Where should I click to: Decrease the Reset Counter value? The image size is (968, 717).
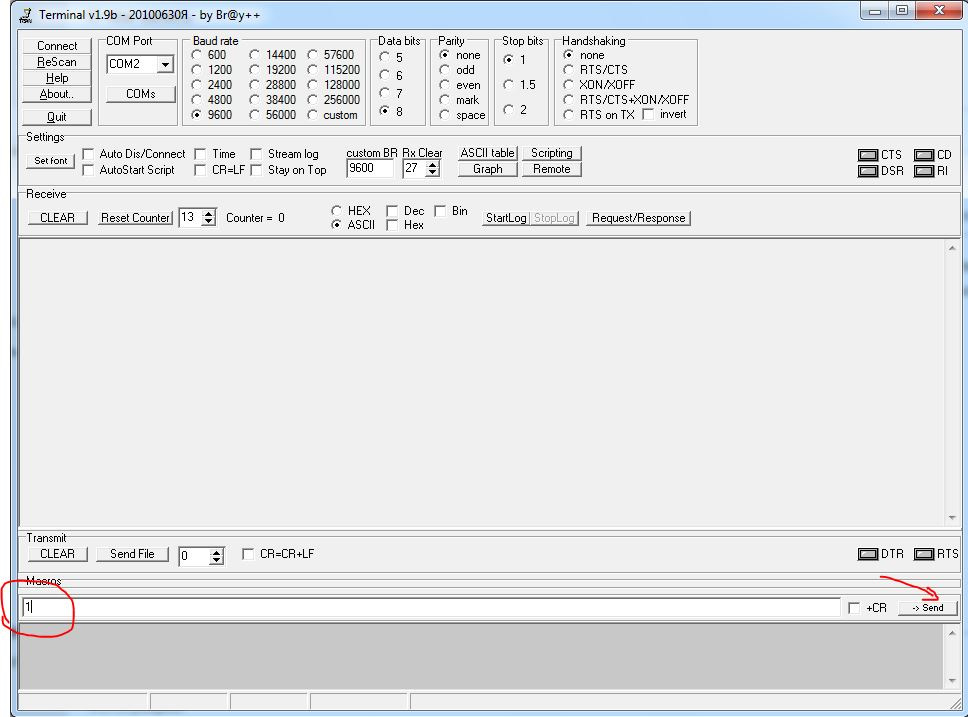209,222
